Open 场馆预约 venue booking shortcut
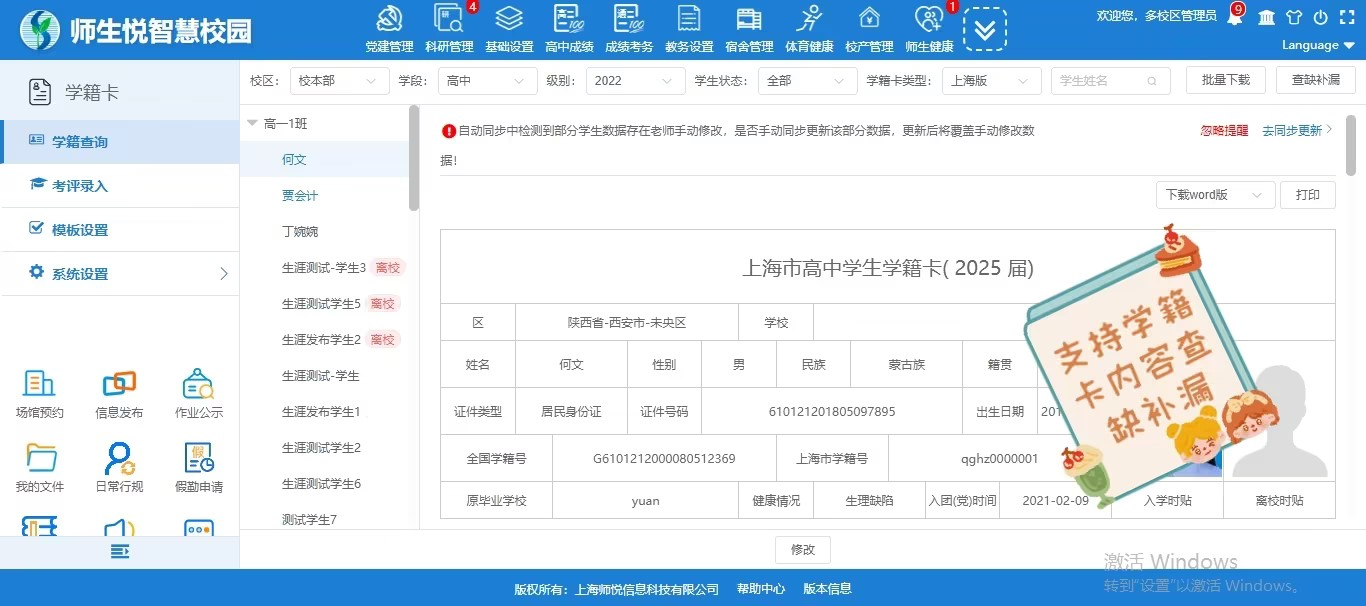This screenshot has height=606, width=1366. coord(39,393)
